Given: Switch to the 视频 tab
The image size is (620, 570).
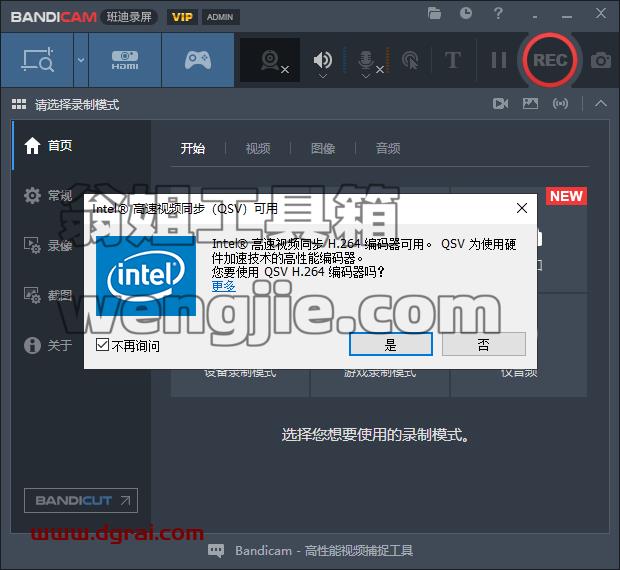Looking at the screenshot, I should point(258,149).
